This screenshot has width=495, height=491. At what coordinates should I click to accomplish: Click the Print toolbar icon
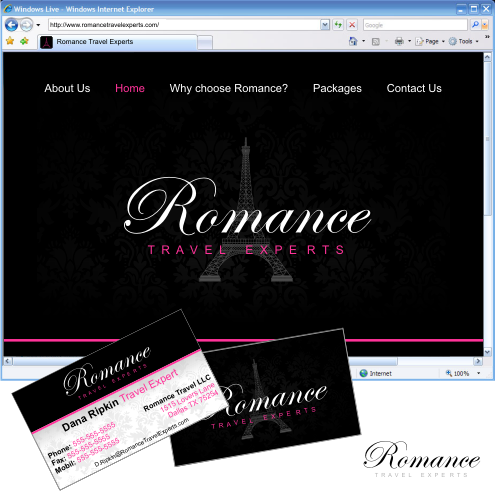tap(399, 41)
